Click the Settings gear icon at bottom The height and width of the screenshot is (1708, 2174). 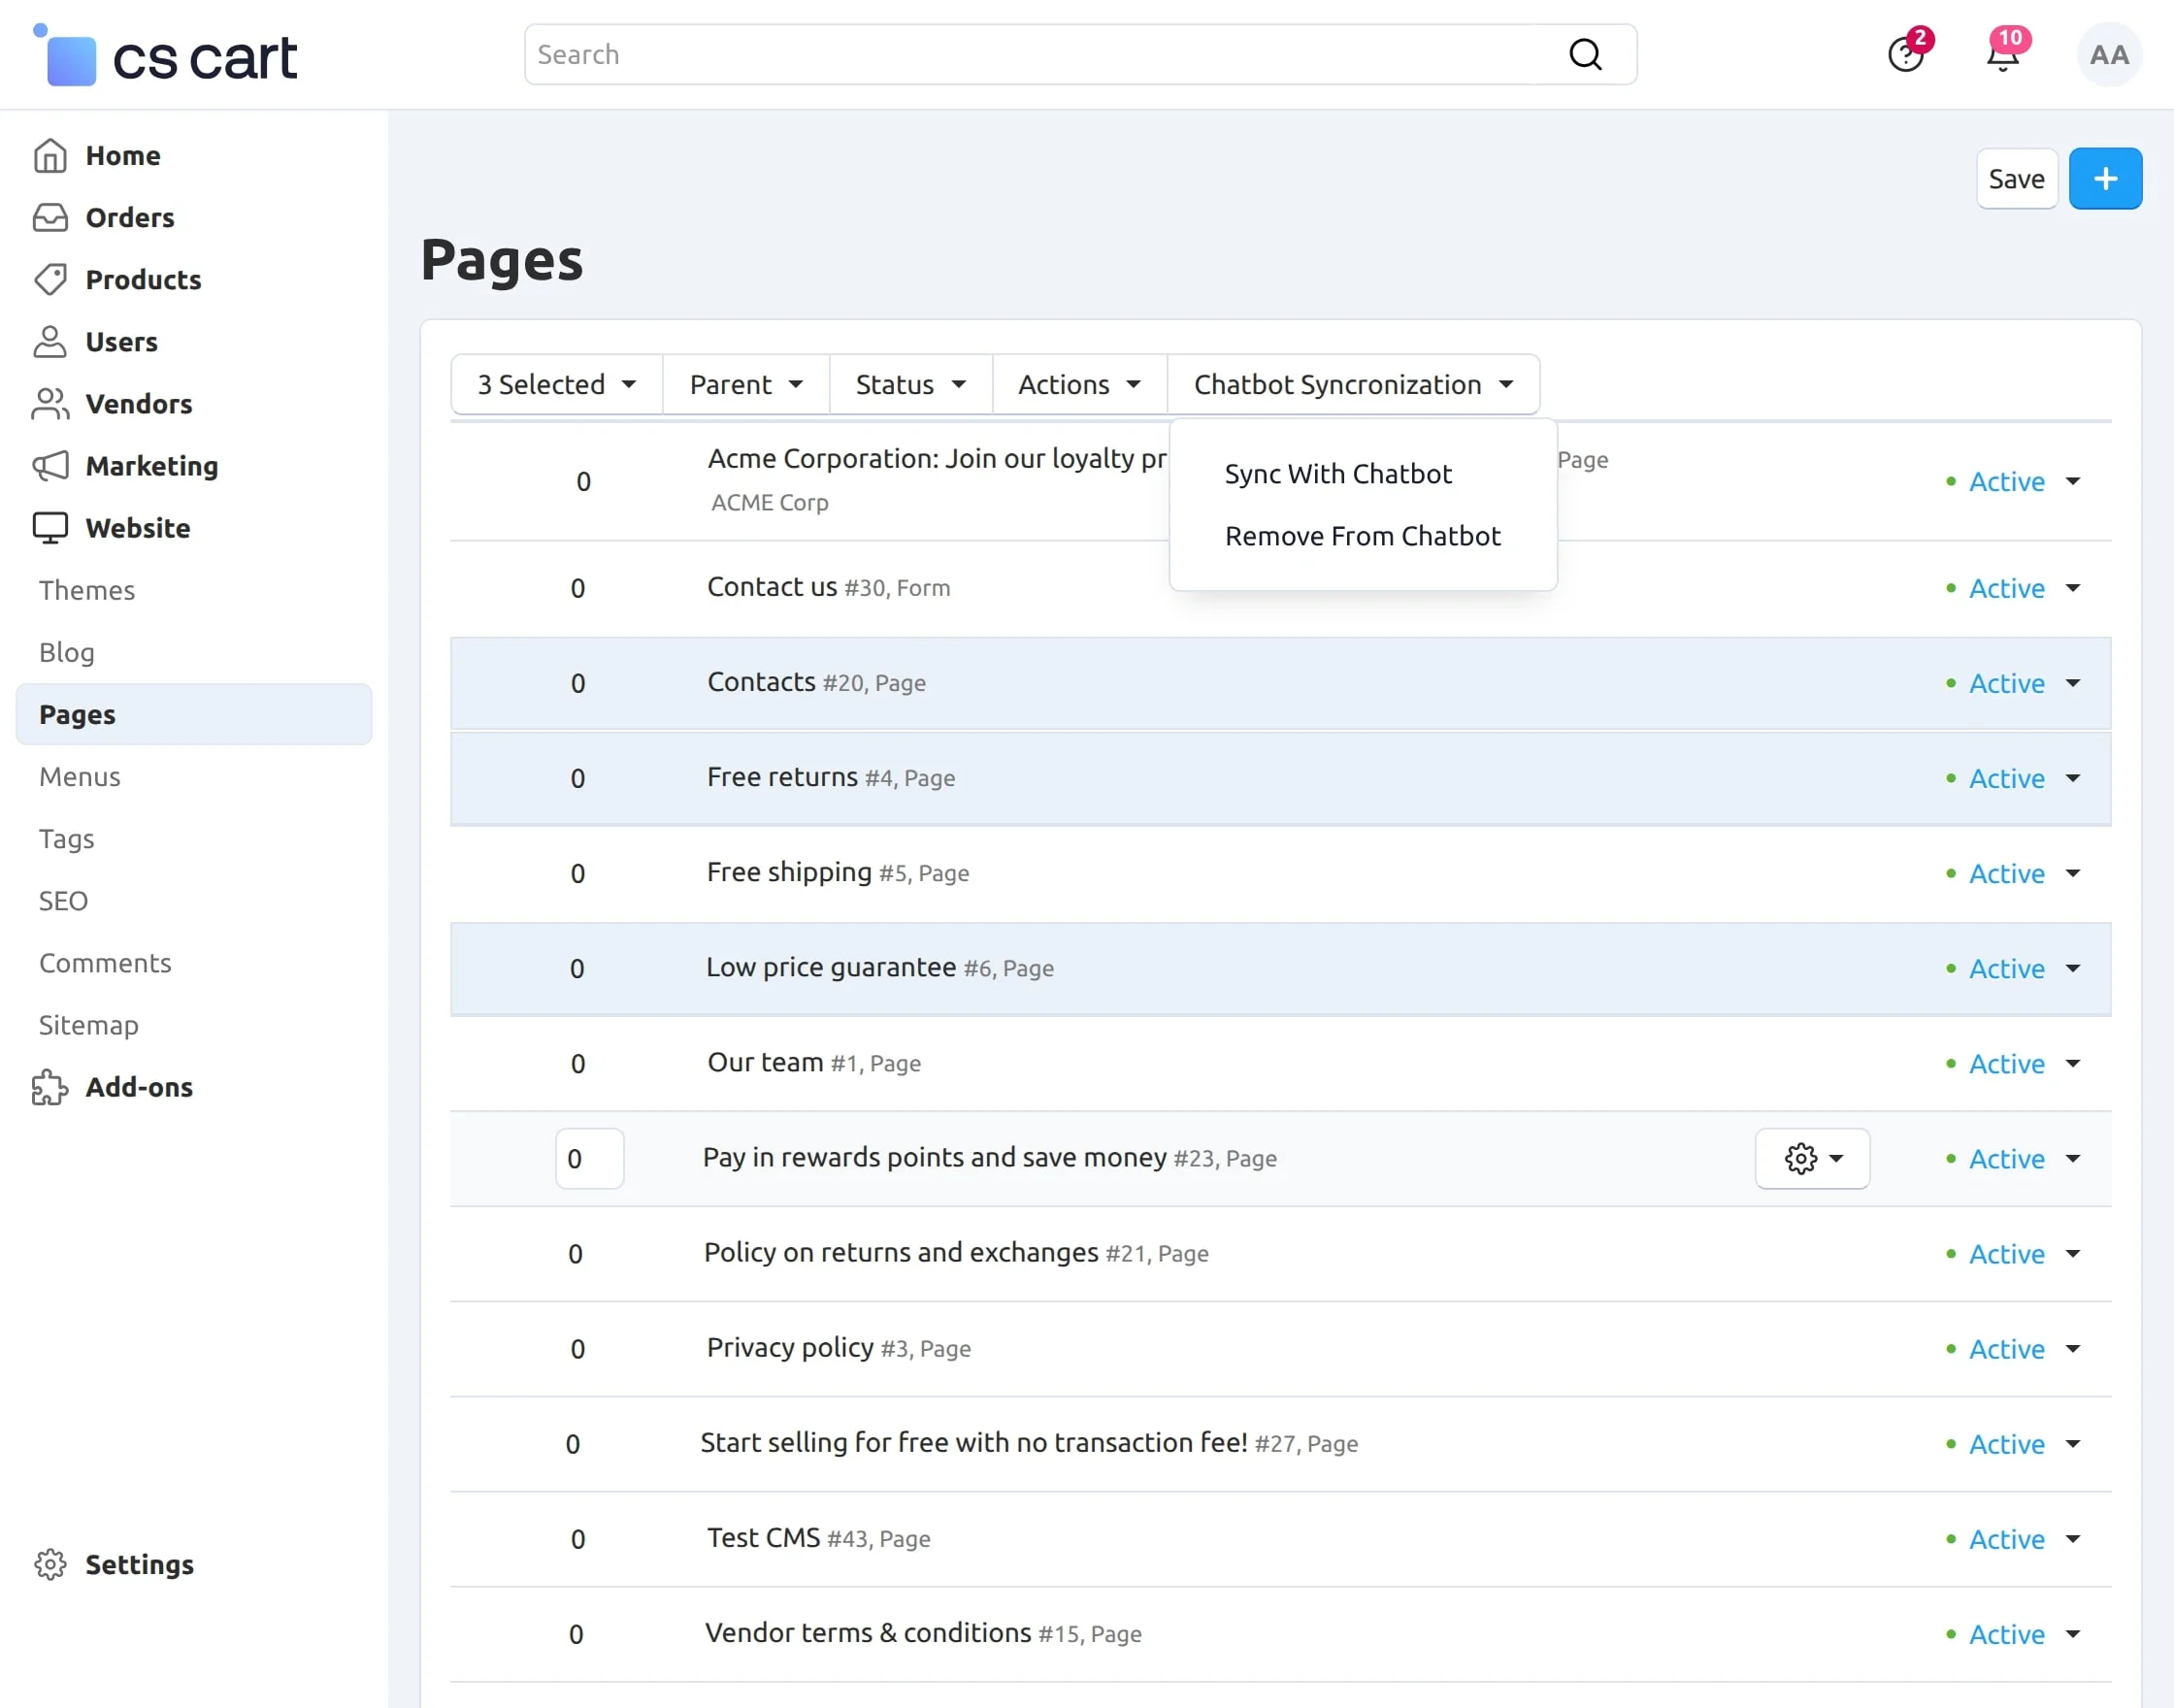tap(51, 1564)
